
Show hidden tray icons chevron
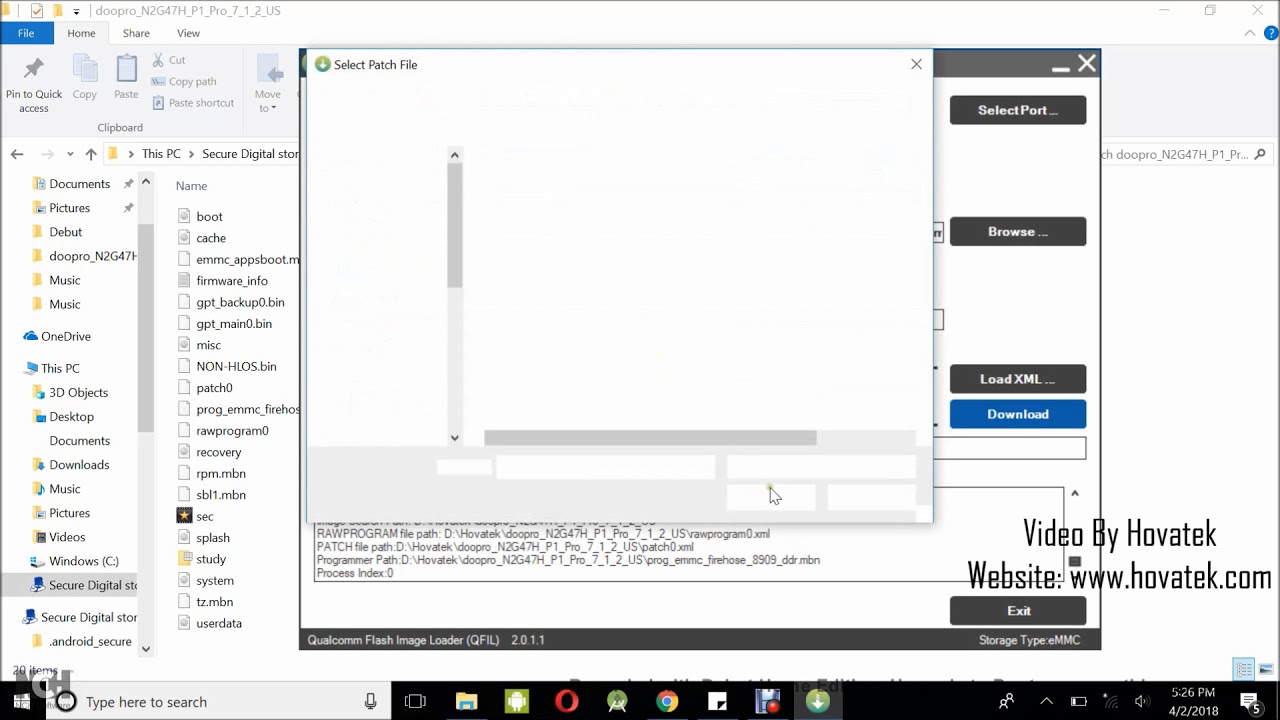(1046, 701)
